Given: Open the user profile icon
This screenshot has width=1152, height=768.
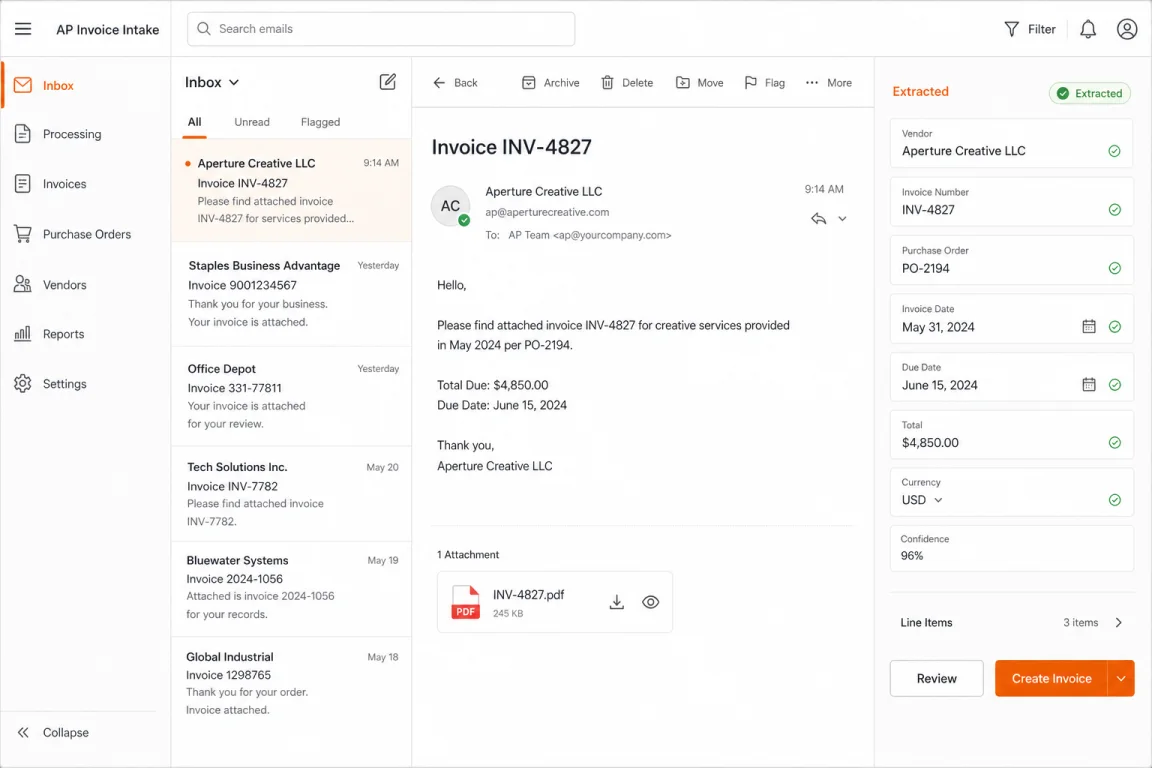Looking at the screenshot, I should pyautogui.click(x=1126, y=29).
